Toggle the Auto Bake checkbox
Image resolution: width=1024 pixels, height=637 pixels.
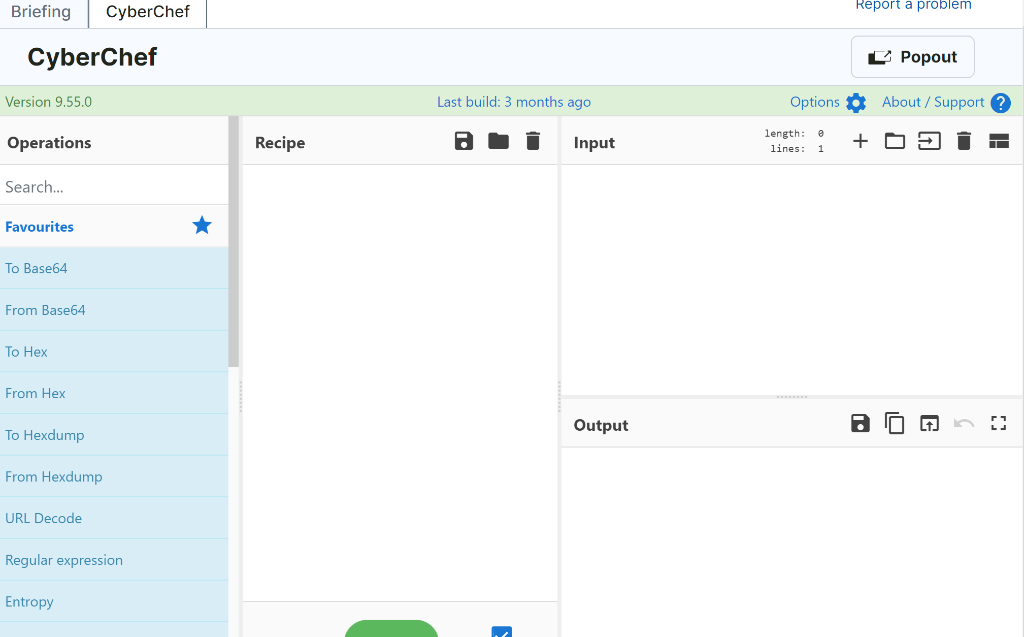(502, 631)
